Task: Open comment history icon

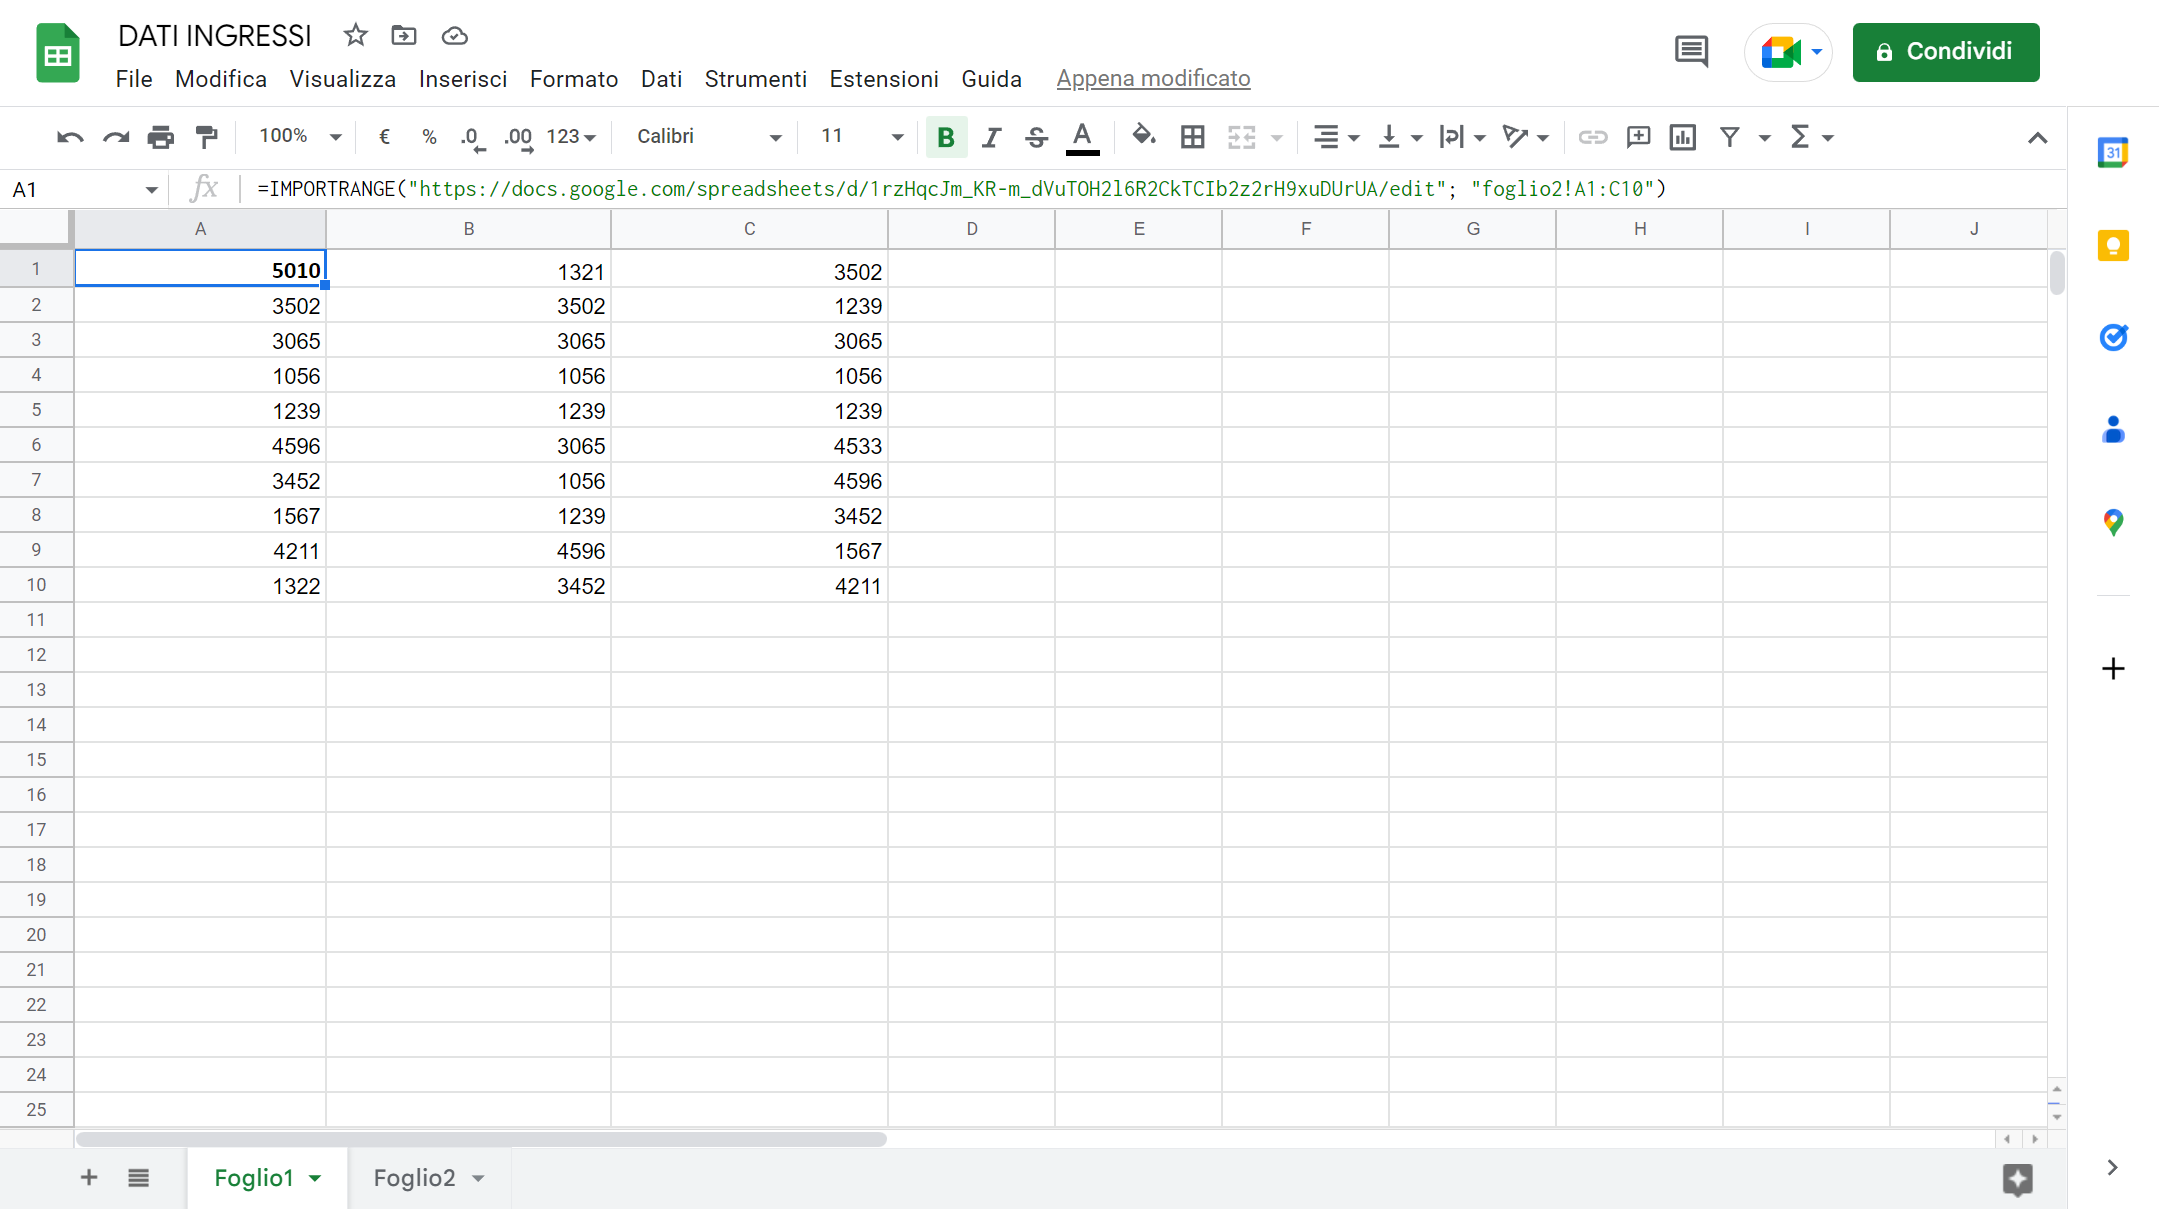Action: pos(1691,51)
